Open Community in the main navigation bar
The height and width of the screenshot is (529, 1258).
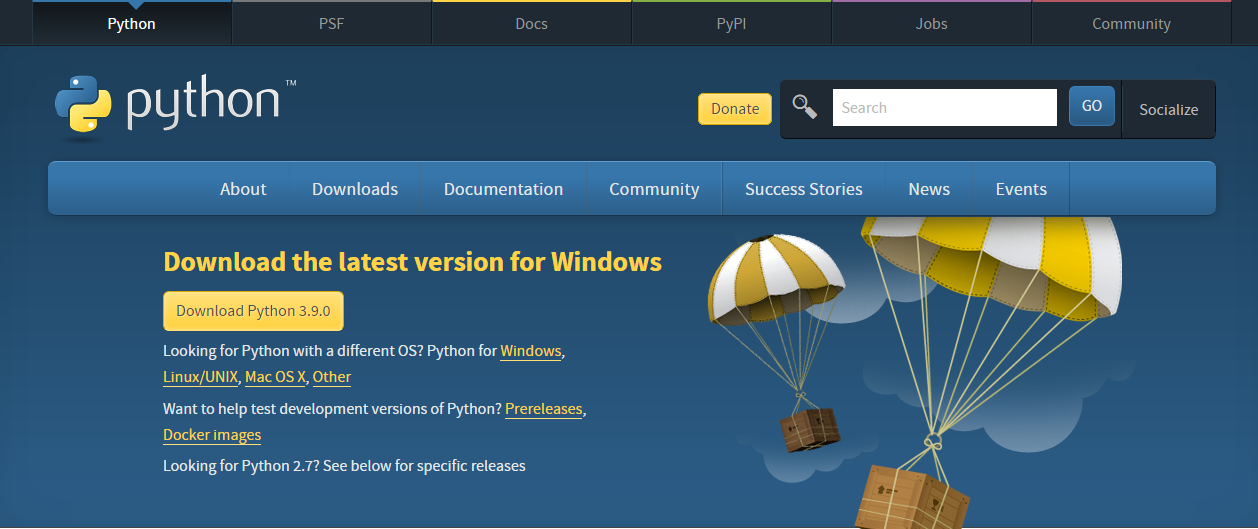coord(654,189)
